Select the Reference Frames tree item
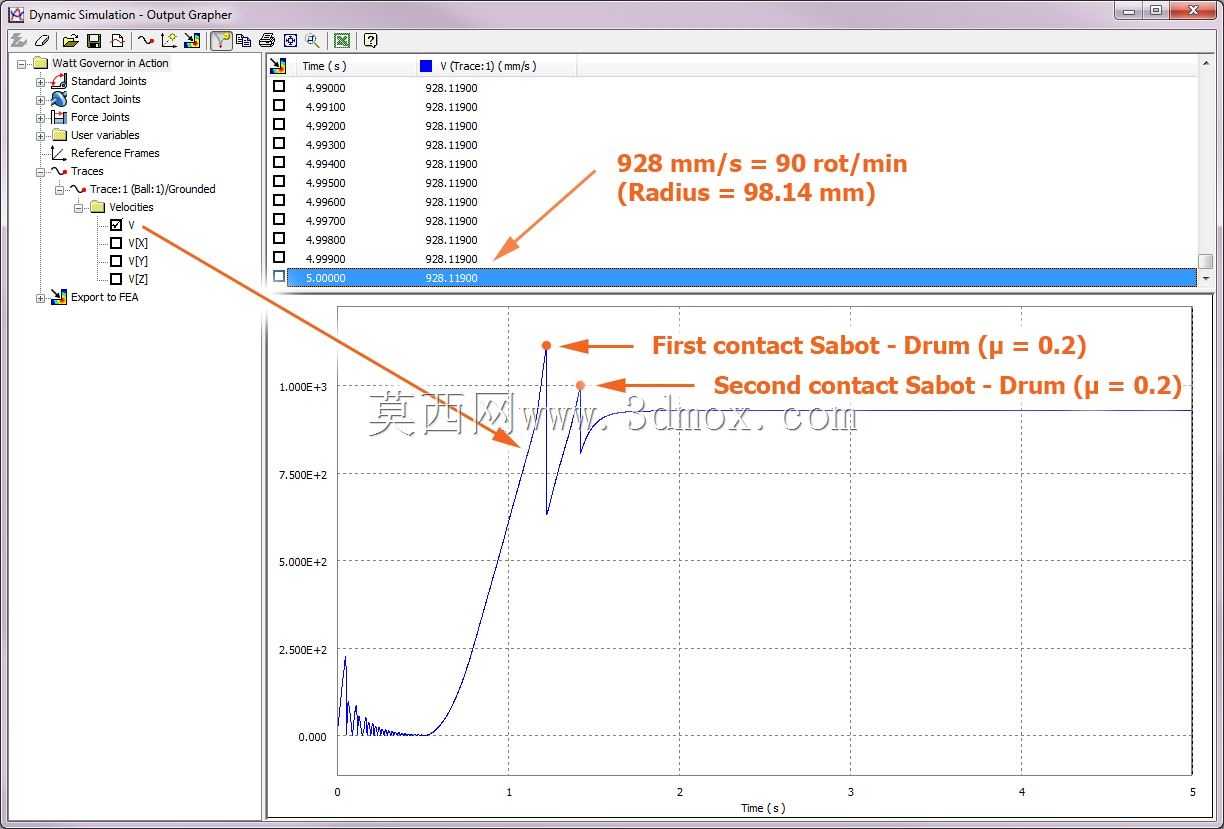1224x829 pixels. pos(115,153)
